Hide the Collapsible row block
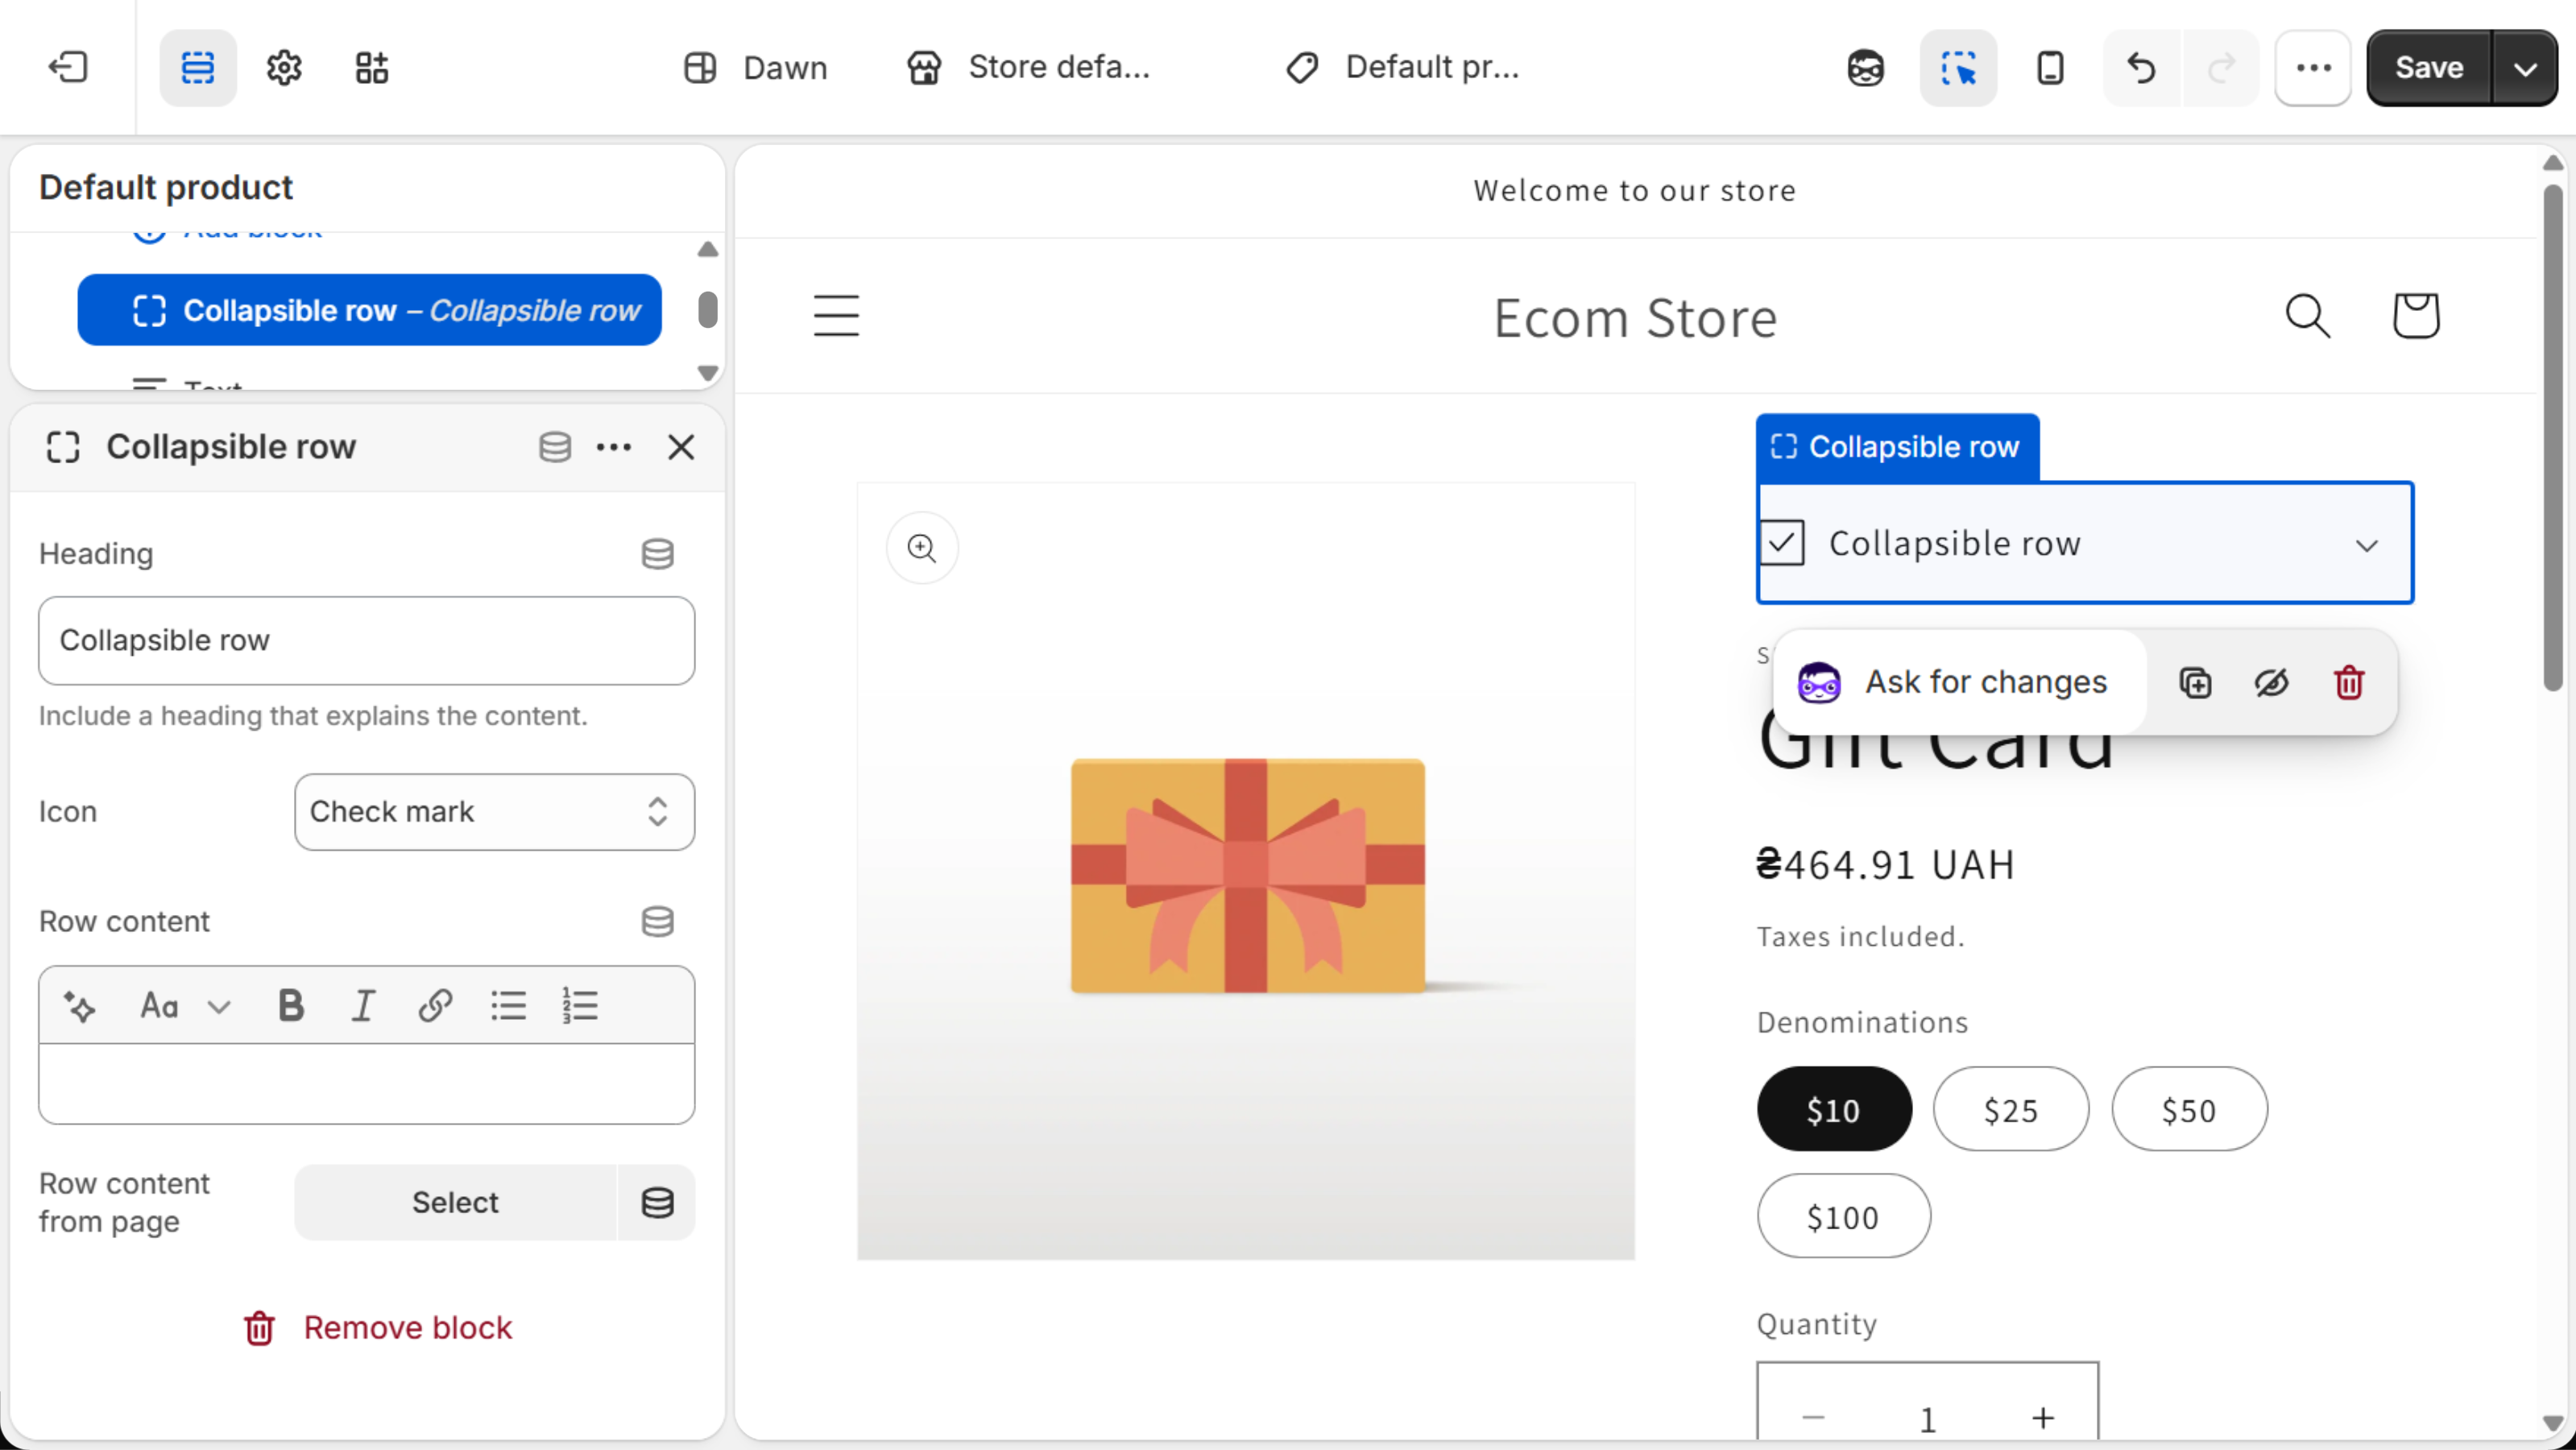2576x1450 pixels. pos(2272,683)
